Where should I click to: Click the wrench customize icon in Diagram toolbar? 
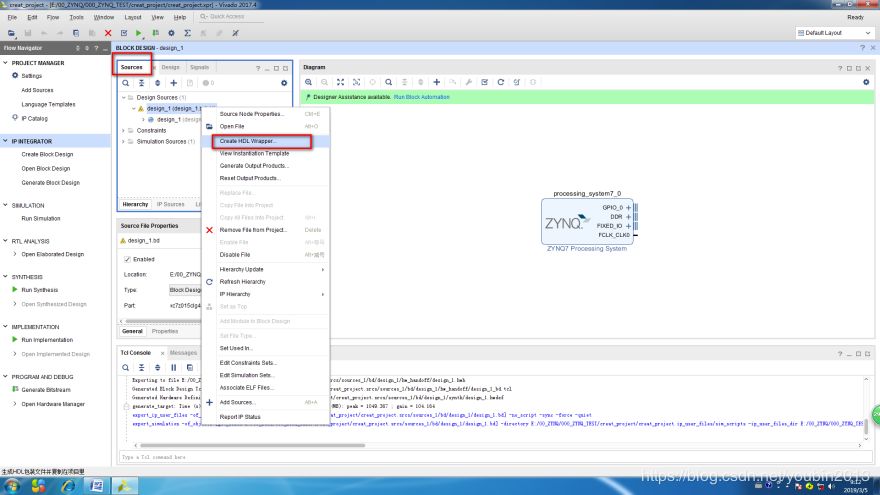(x=469, y=82)
